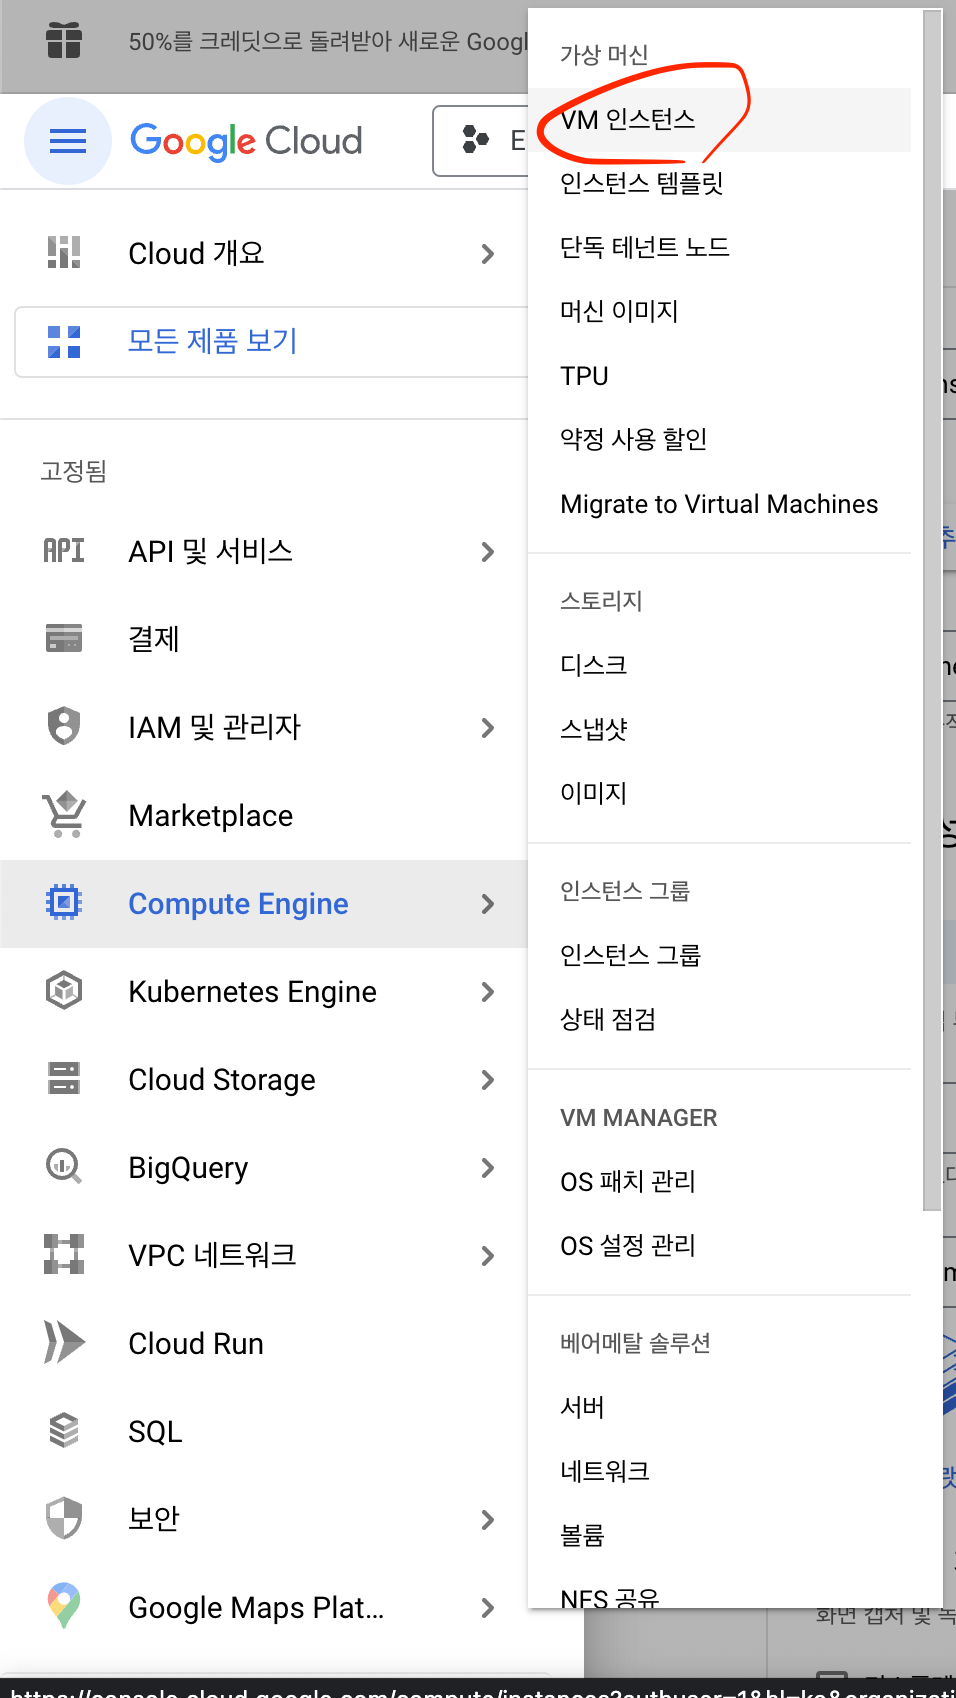The width and height of the screenshot is (956, 1698).
Task: Click the Marketplace shopping cart icon
Action: coord(64,814)
